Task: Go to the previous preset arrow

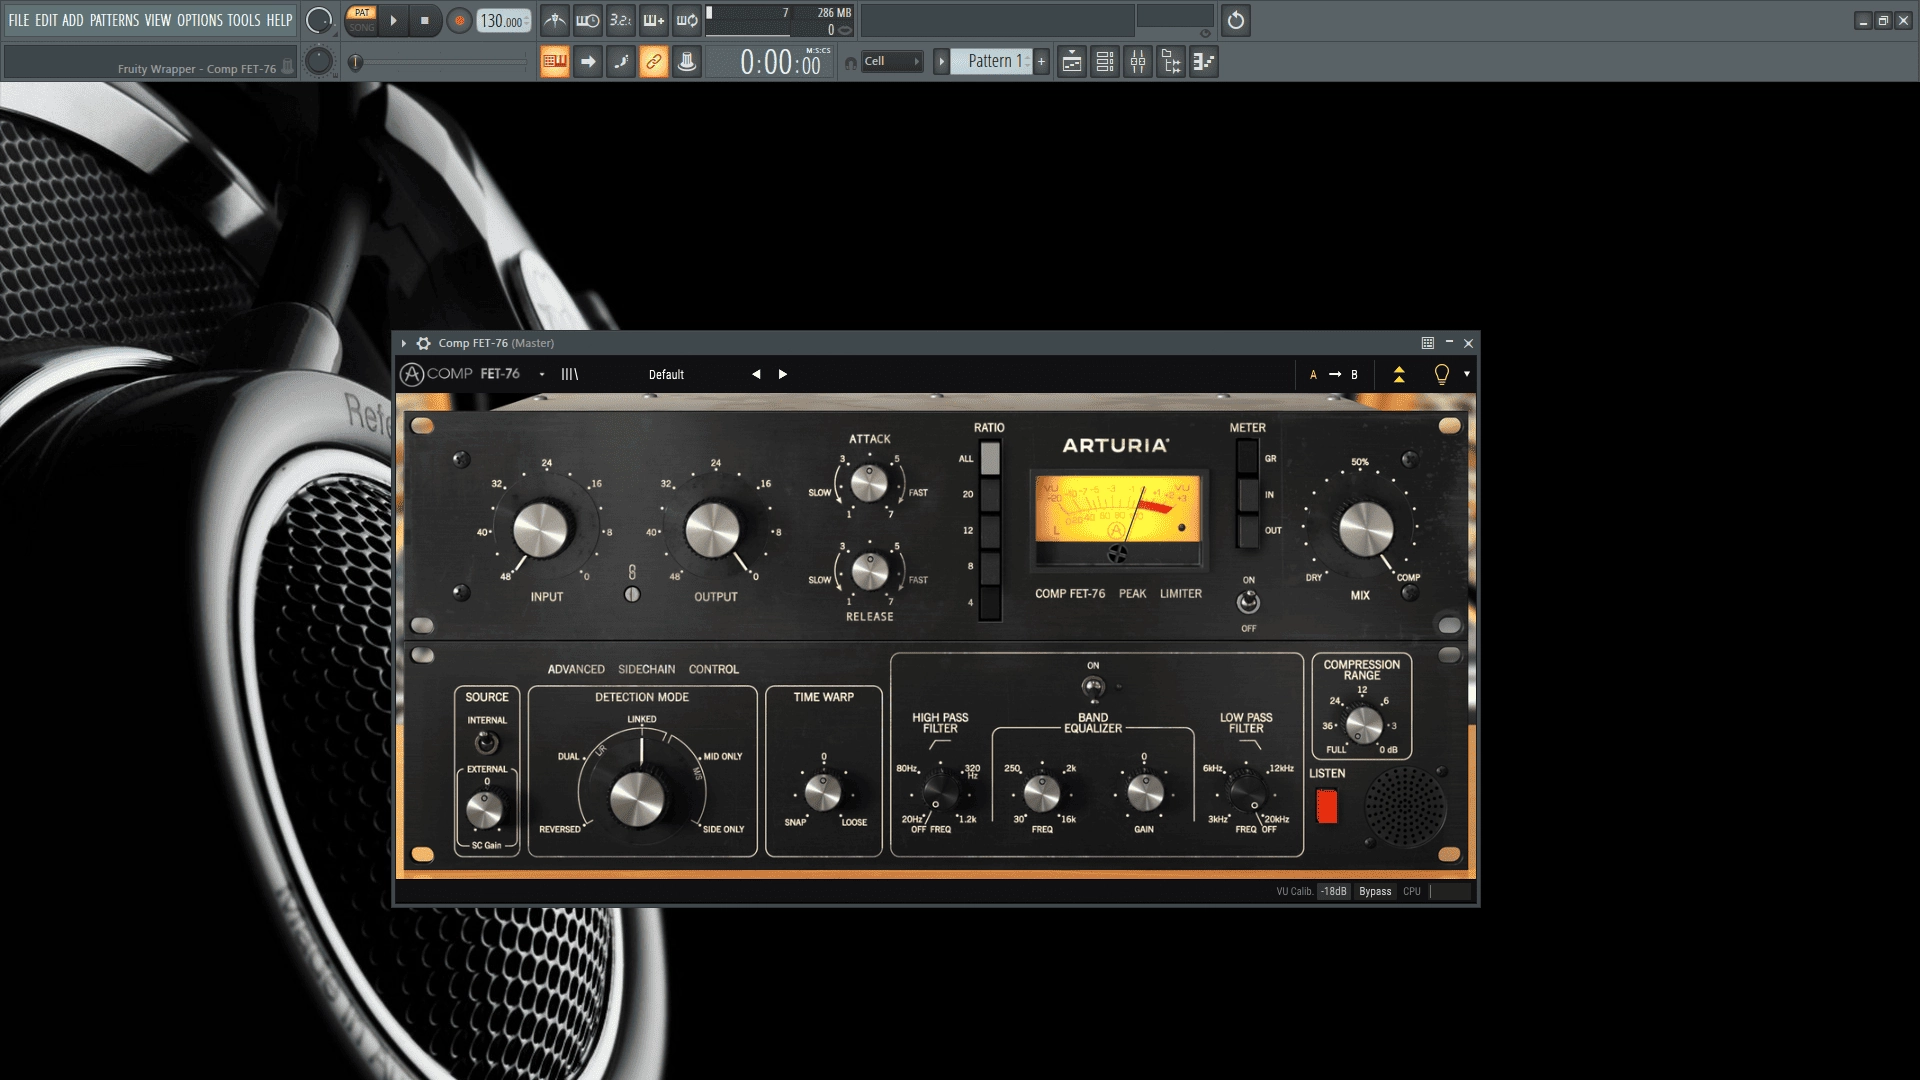Action: [756, 374]
